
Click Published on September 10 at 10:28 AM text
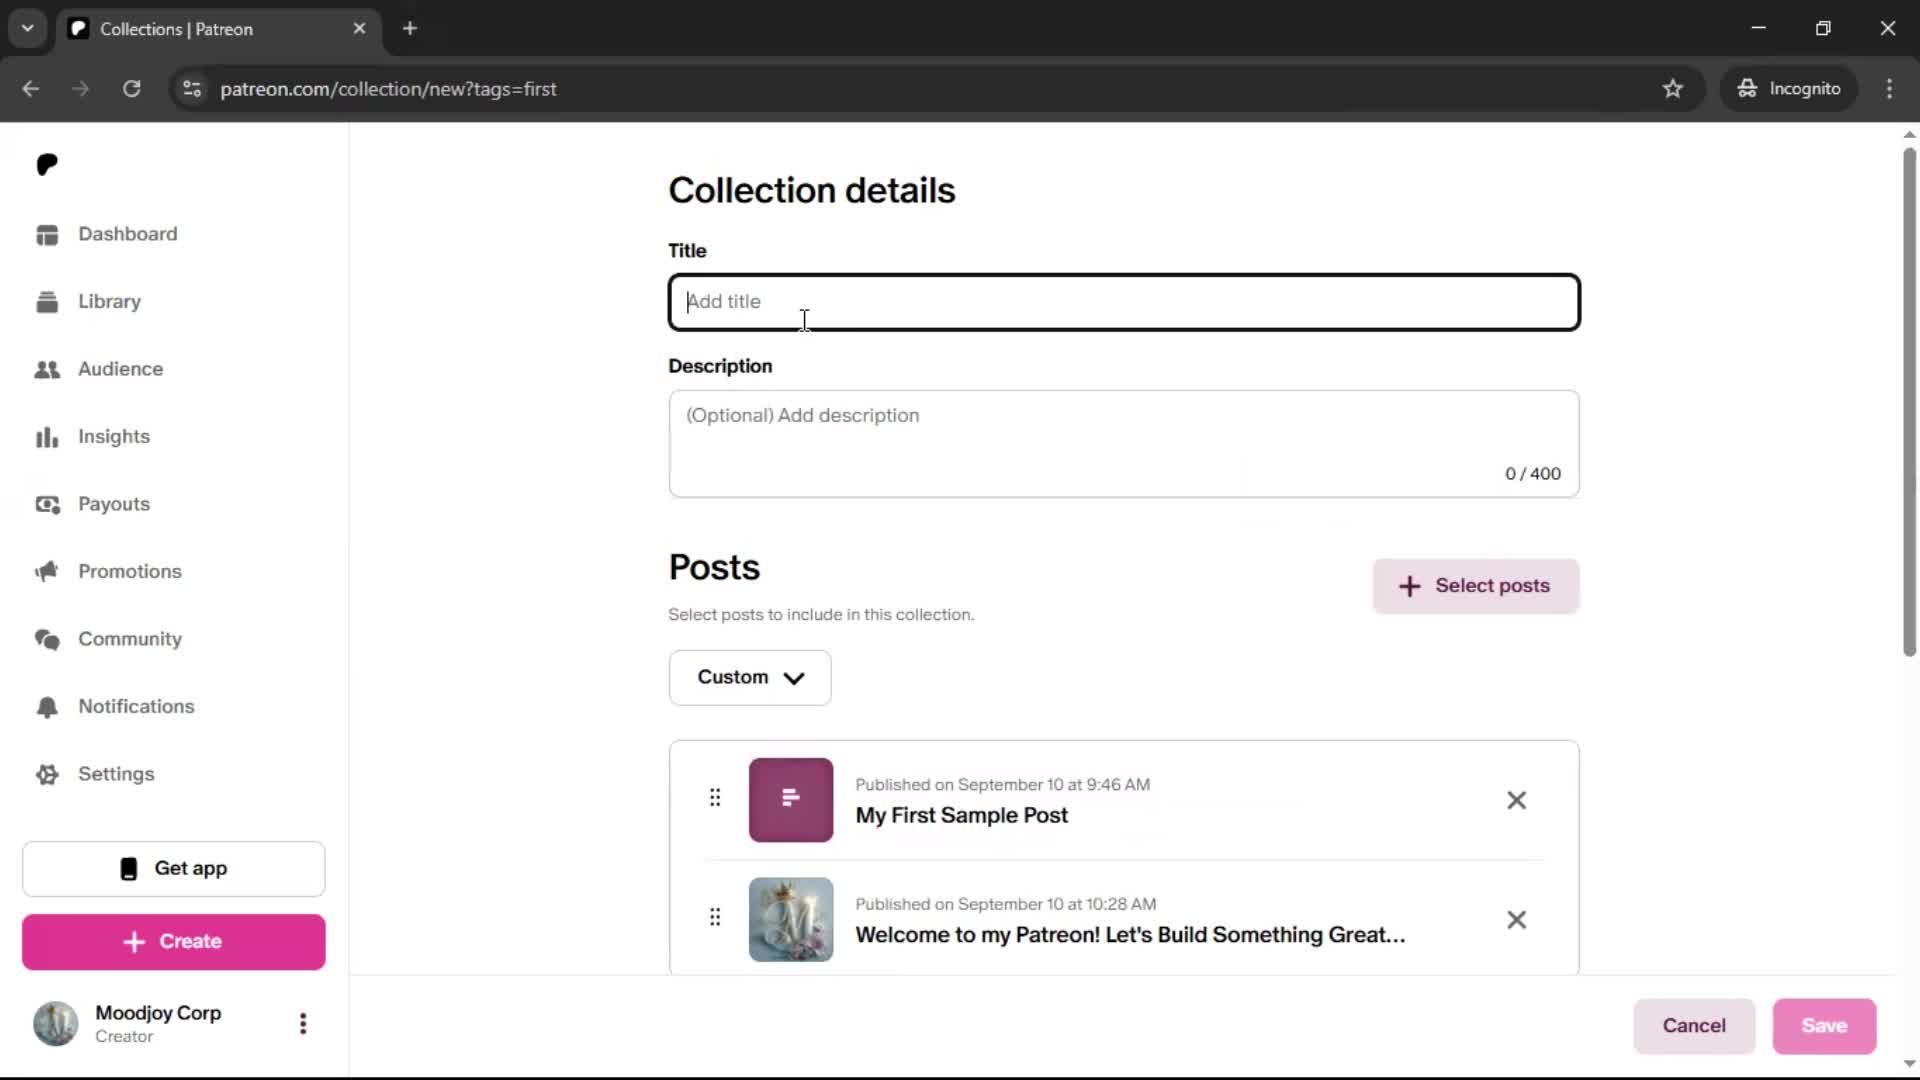coord(1006,904)
